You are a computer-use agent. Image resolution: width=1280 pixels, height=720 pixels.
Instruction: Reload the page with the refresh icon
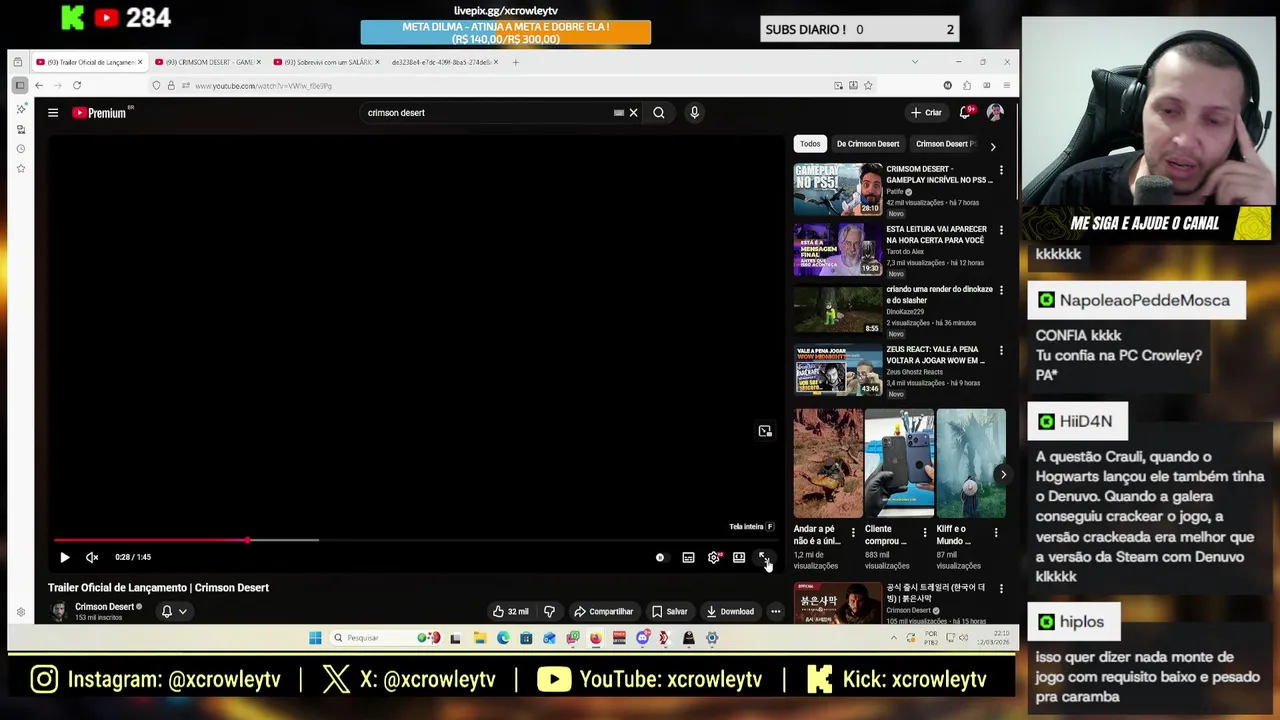tap(77, 86)
